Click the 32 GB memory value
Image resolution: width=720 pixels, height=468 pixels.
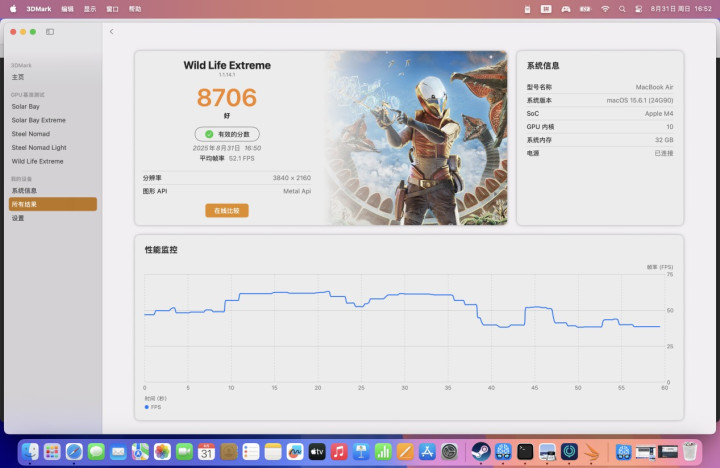pos(664,140)
